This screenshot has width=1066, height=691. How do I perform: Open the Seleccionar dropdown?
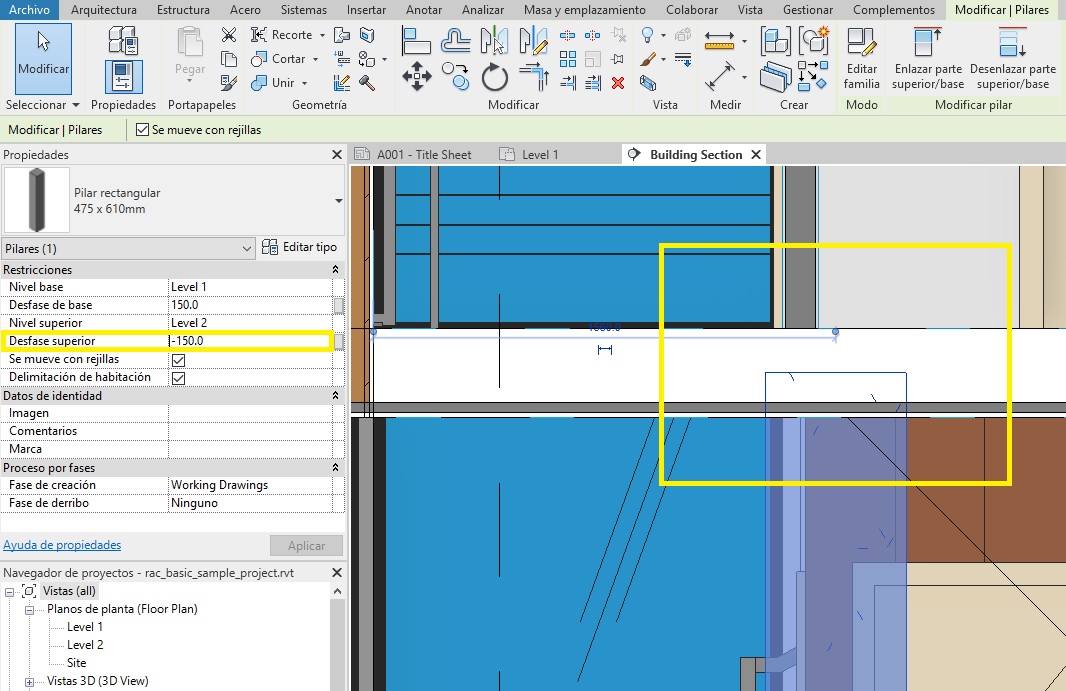pyautogui.click(x=42, y=105)
